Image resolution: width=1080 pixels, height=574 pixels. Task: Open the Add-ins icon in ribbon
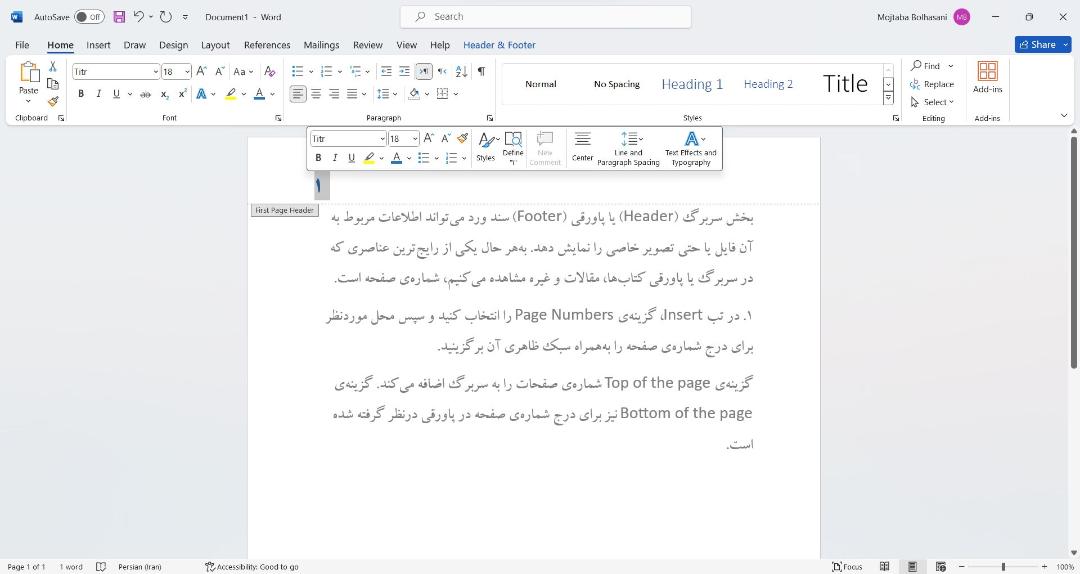pyautogui.click(x=987, y=77)
